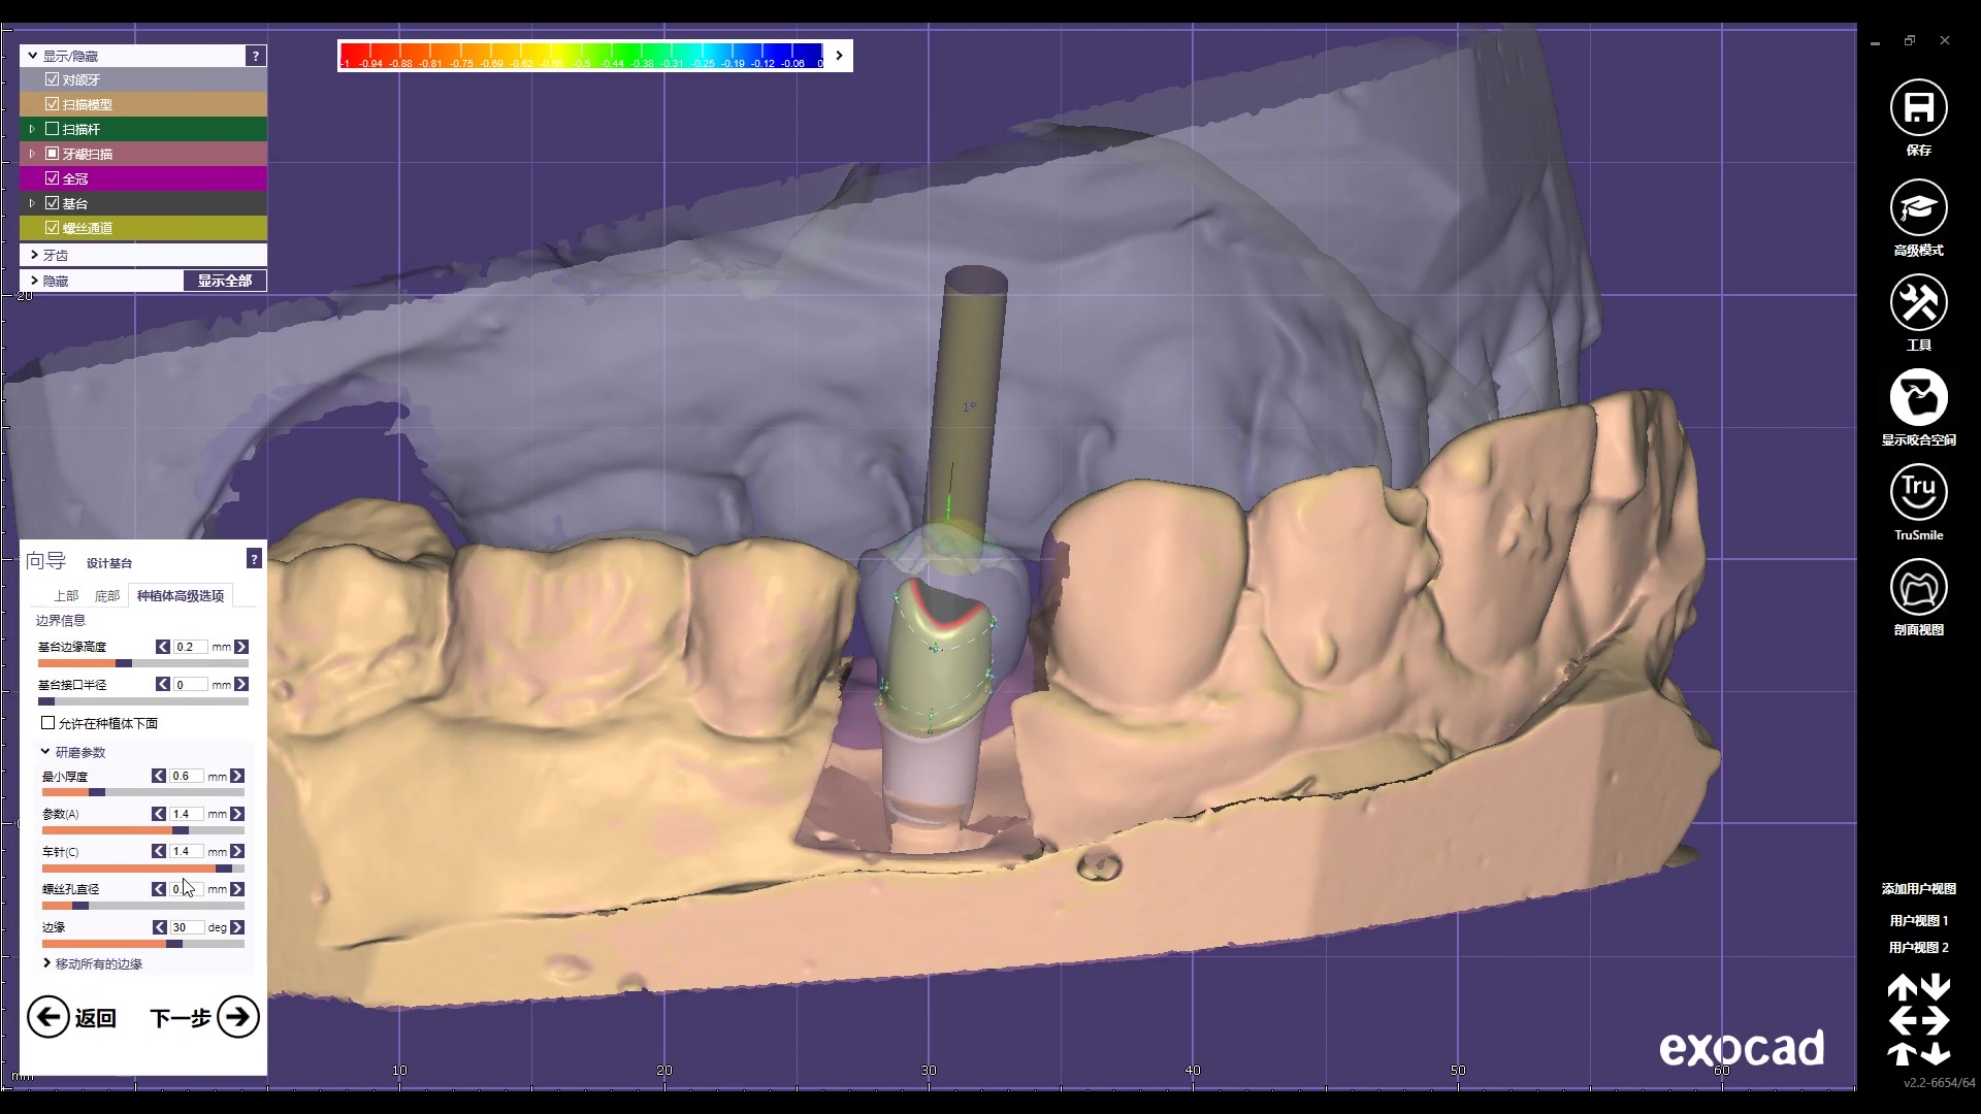Open 高级模式 expert mode
This screenshot has height=1114, width=1981.
1918,208
